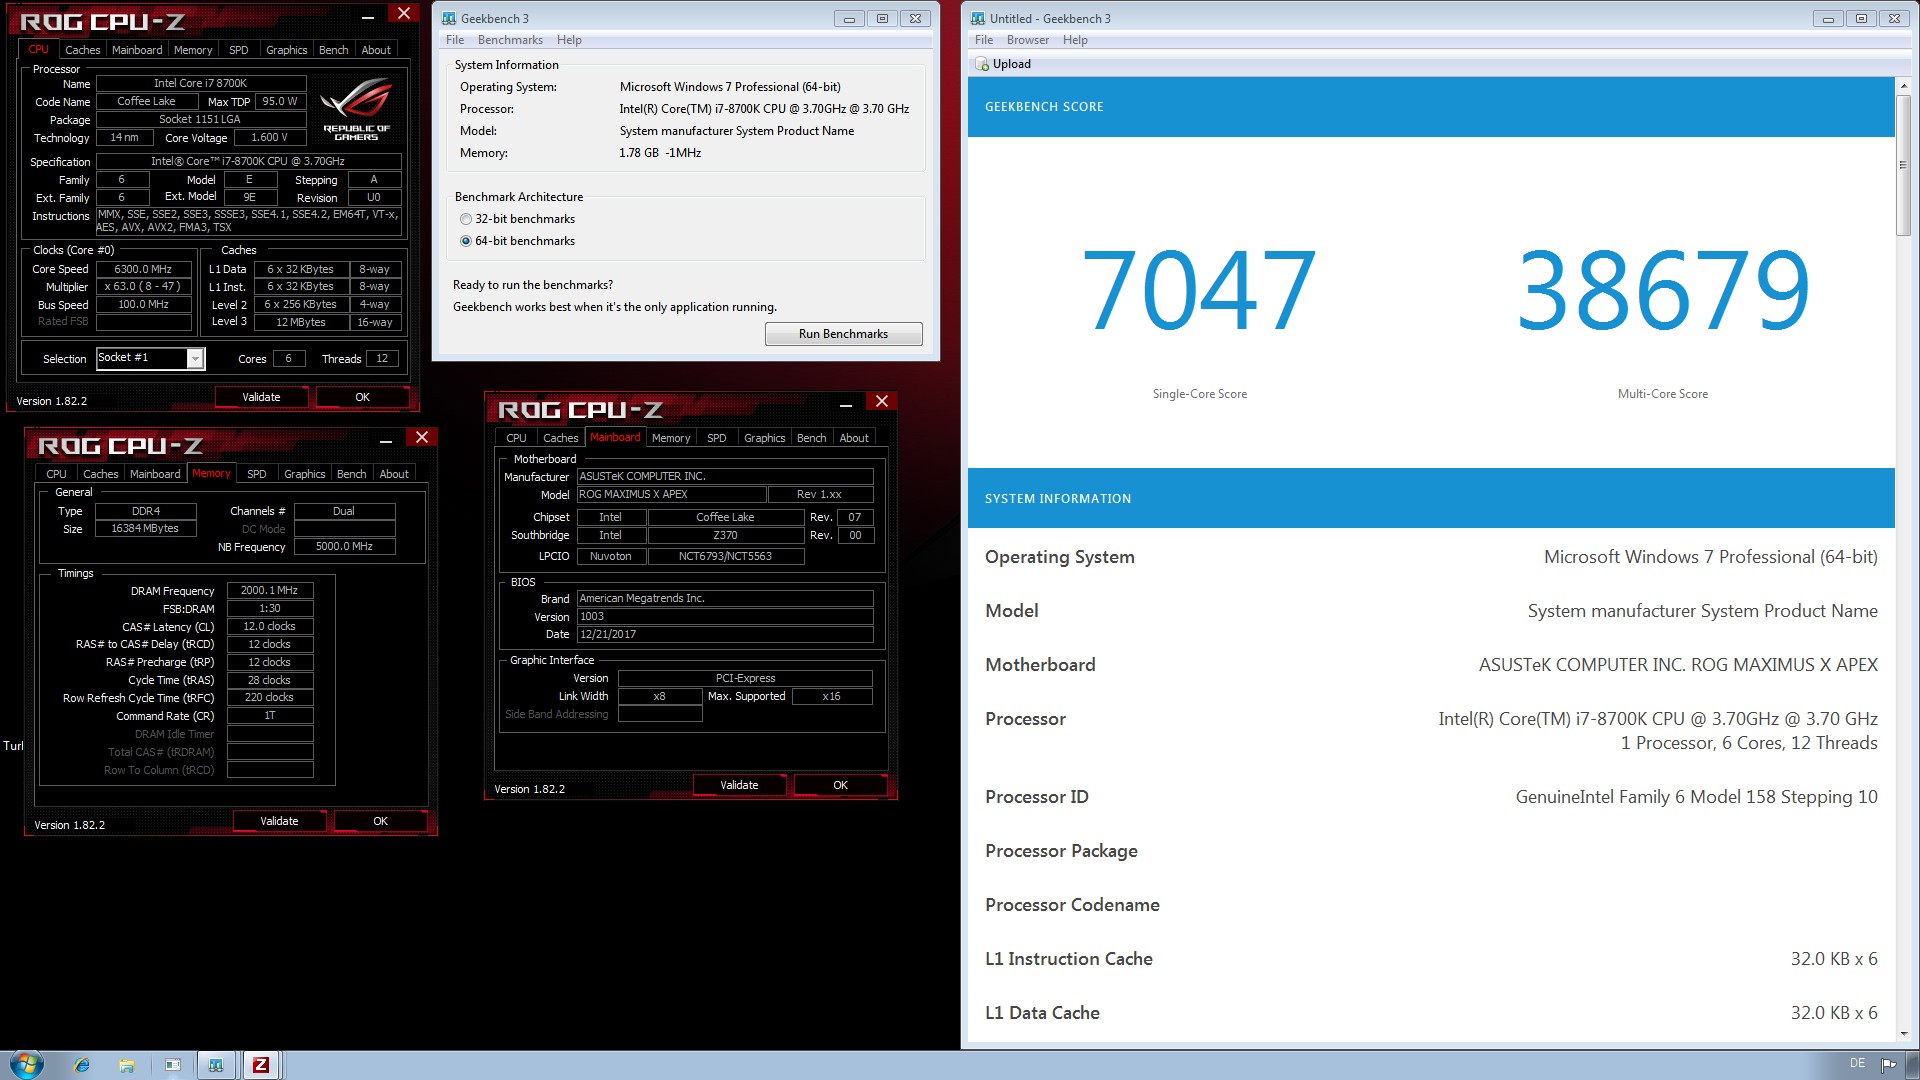The image size is (1920, 1080).
Task: Click the ROG MAXIMUS X APEX model field
Action: pos(671,495)
